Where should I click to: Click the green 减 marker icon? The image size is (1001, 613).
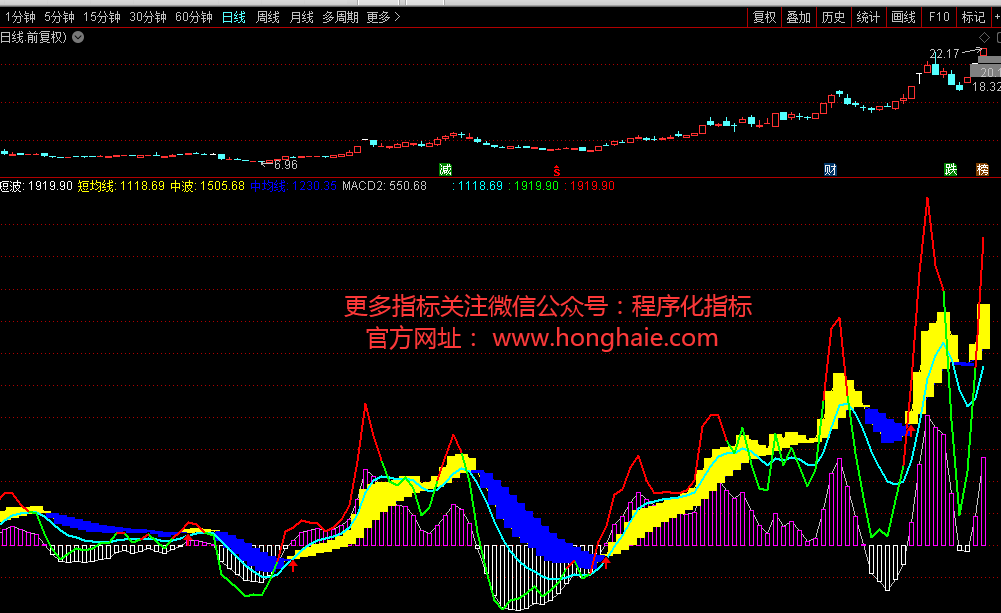point(445,168)
